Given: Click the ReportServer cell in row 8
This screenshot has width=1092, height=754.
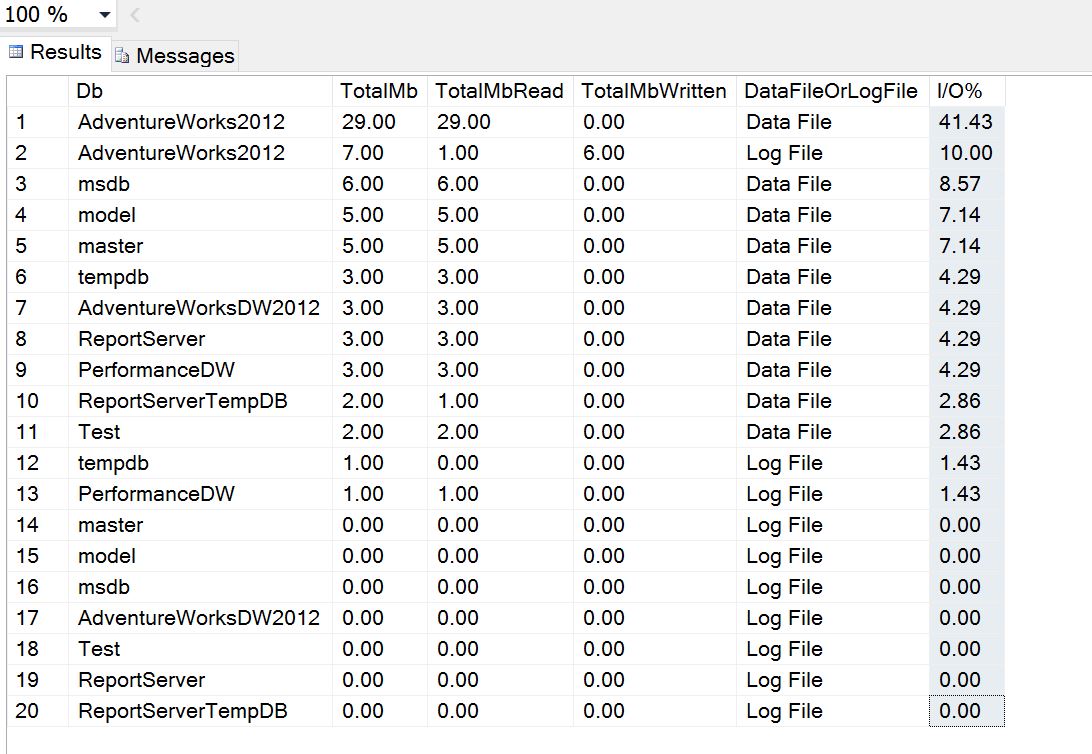Looking at the screenshot, I should click(x=201, y=339).
